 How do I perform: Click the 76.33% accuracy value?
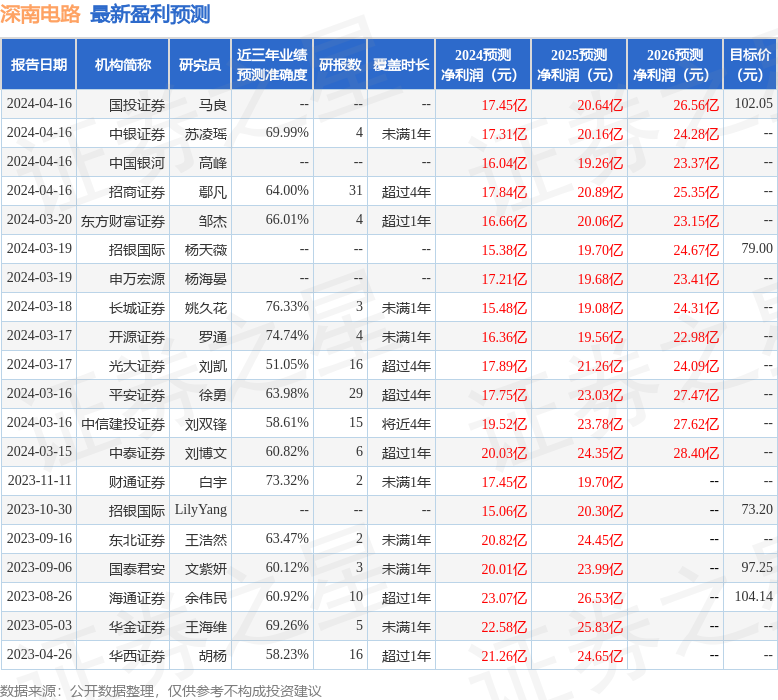(287, 307)
